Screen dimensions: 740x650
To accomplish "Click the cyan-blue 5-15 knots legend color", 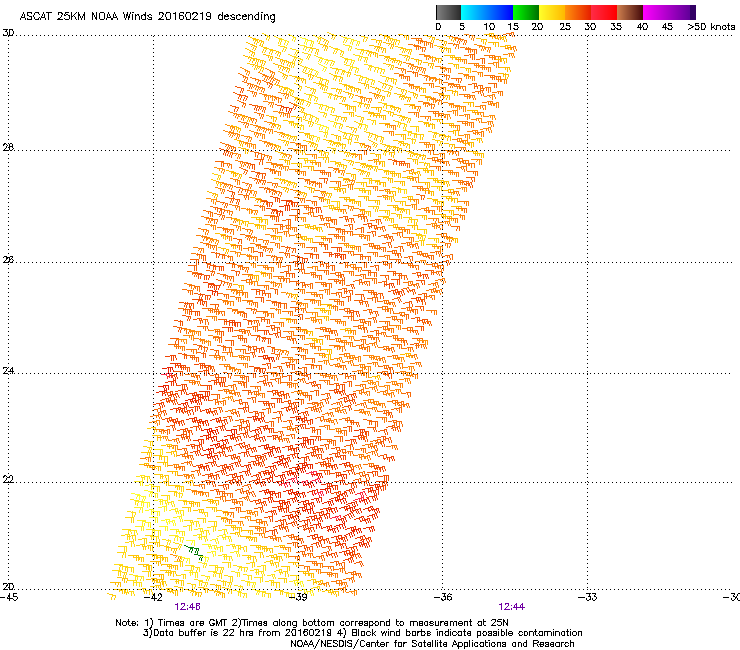I will tap(487, 12).
